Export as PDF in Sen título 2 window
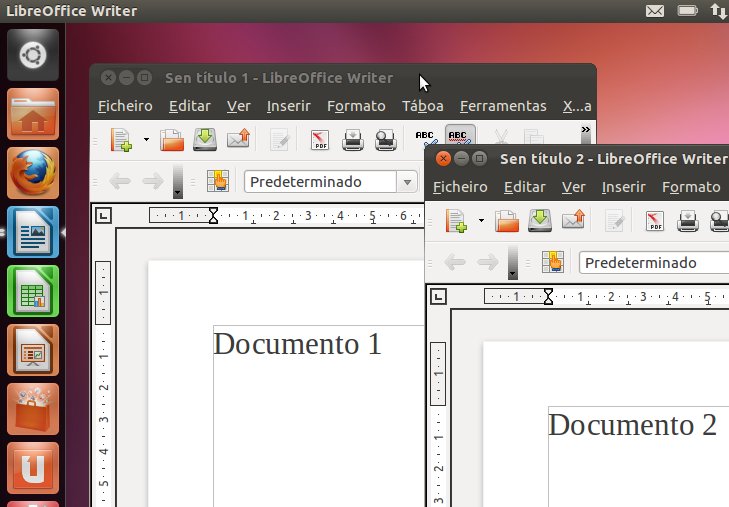729x507 pixels. point(655,221)
